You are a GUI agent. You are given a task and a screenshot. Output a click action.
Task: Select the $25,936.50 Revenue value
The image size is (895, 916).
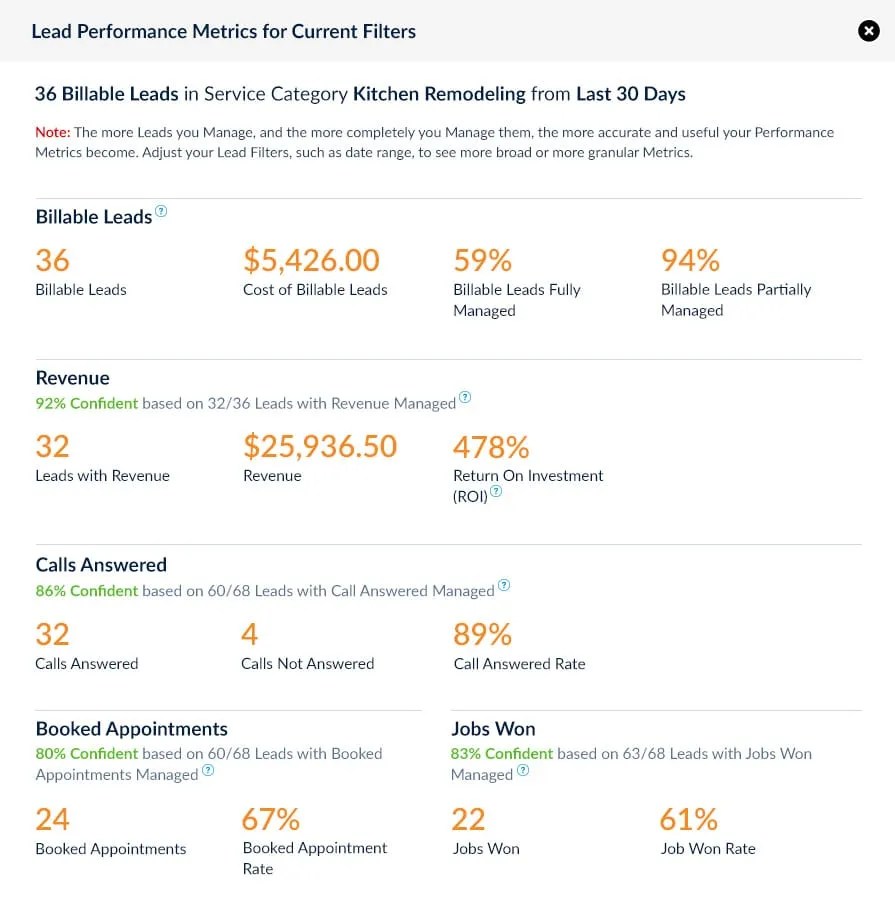pyautogui.click(x=320, y=446)
